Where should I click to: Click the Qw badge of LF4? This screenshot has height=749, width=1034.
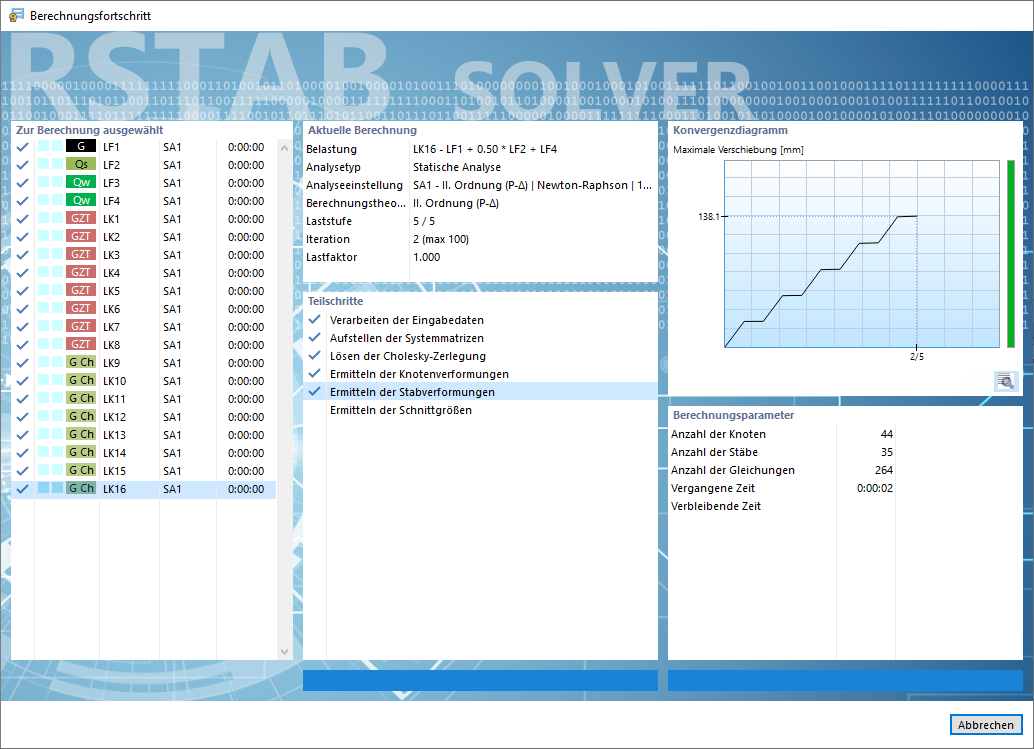click(x=81, y=200)
